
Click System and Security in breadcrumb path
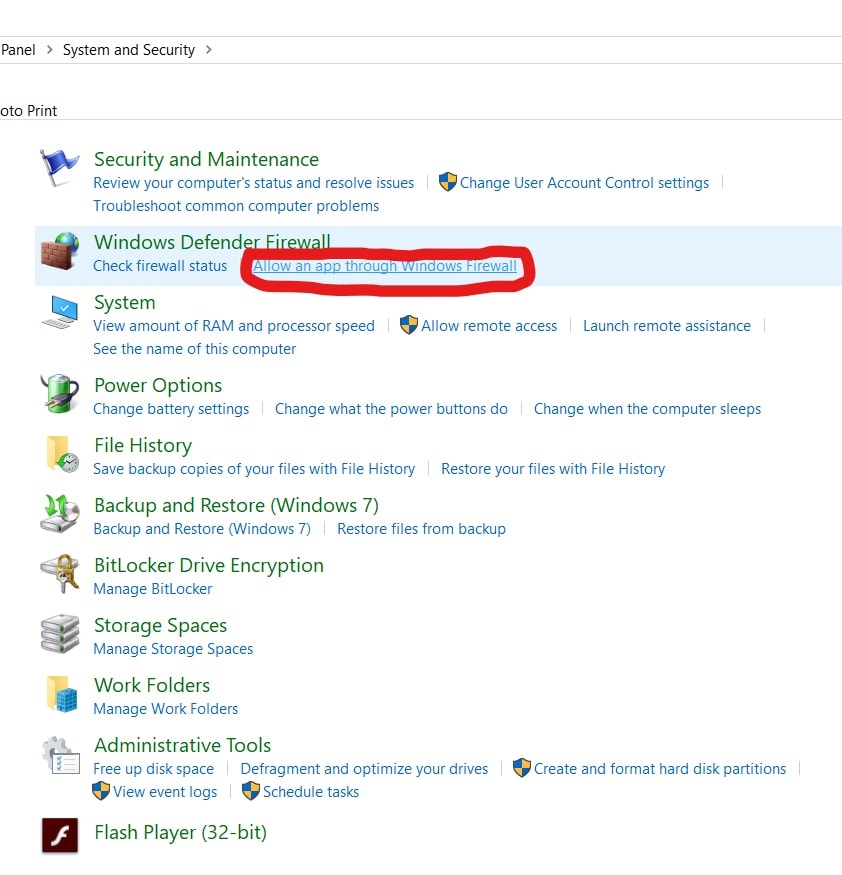tap(129, 50)
